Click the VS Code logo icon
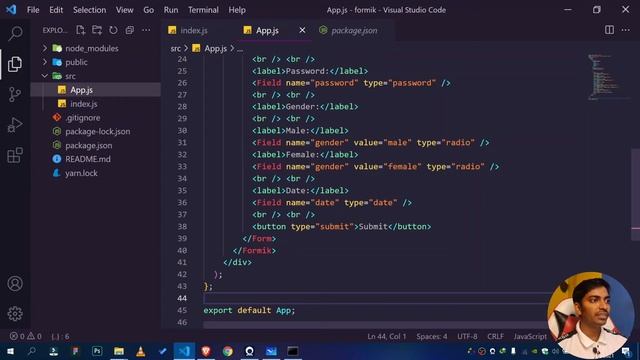The image size is (640, 360). (x=11, y=9)
